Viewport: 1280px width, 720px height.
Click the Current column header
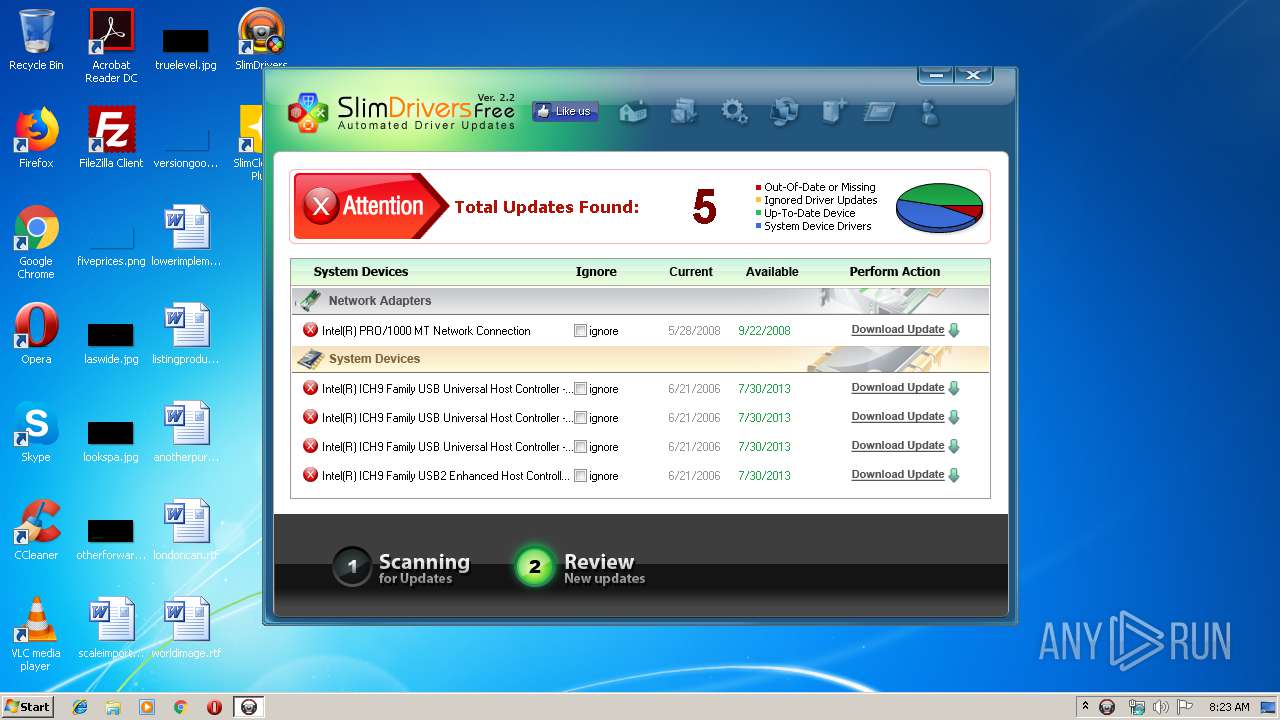click(691, 272)
